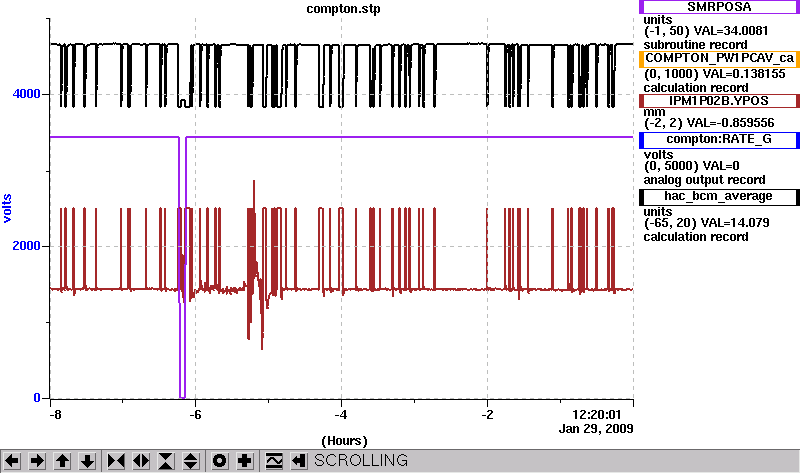Select the IPM1P02B.YPOS curve legend entry
The height and width of the screenshot is (473, 800).
point(719,101)
